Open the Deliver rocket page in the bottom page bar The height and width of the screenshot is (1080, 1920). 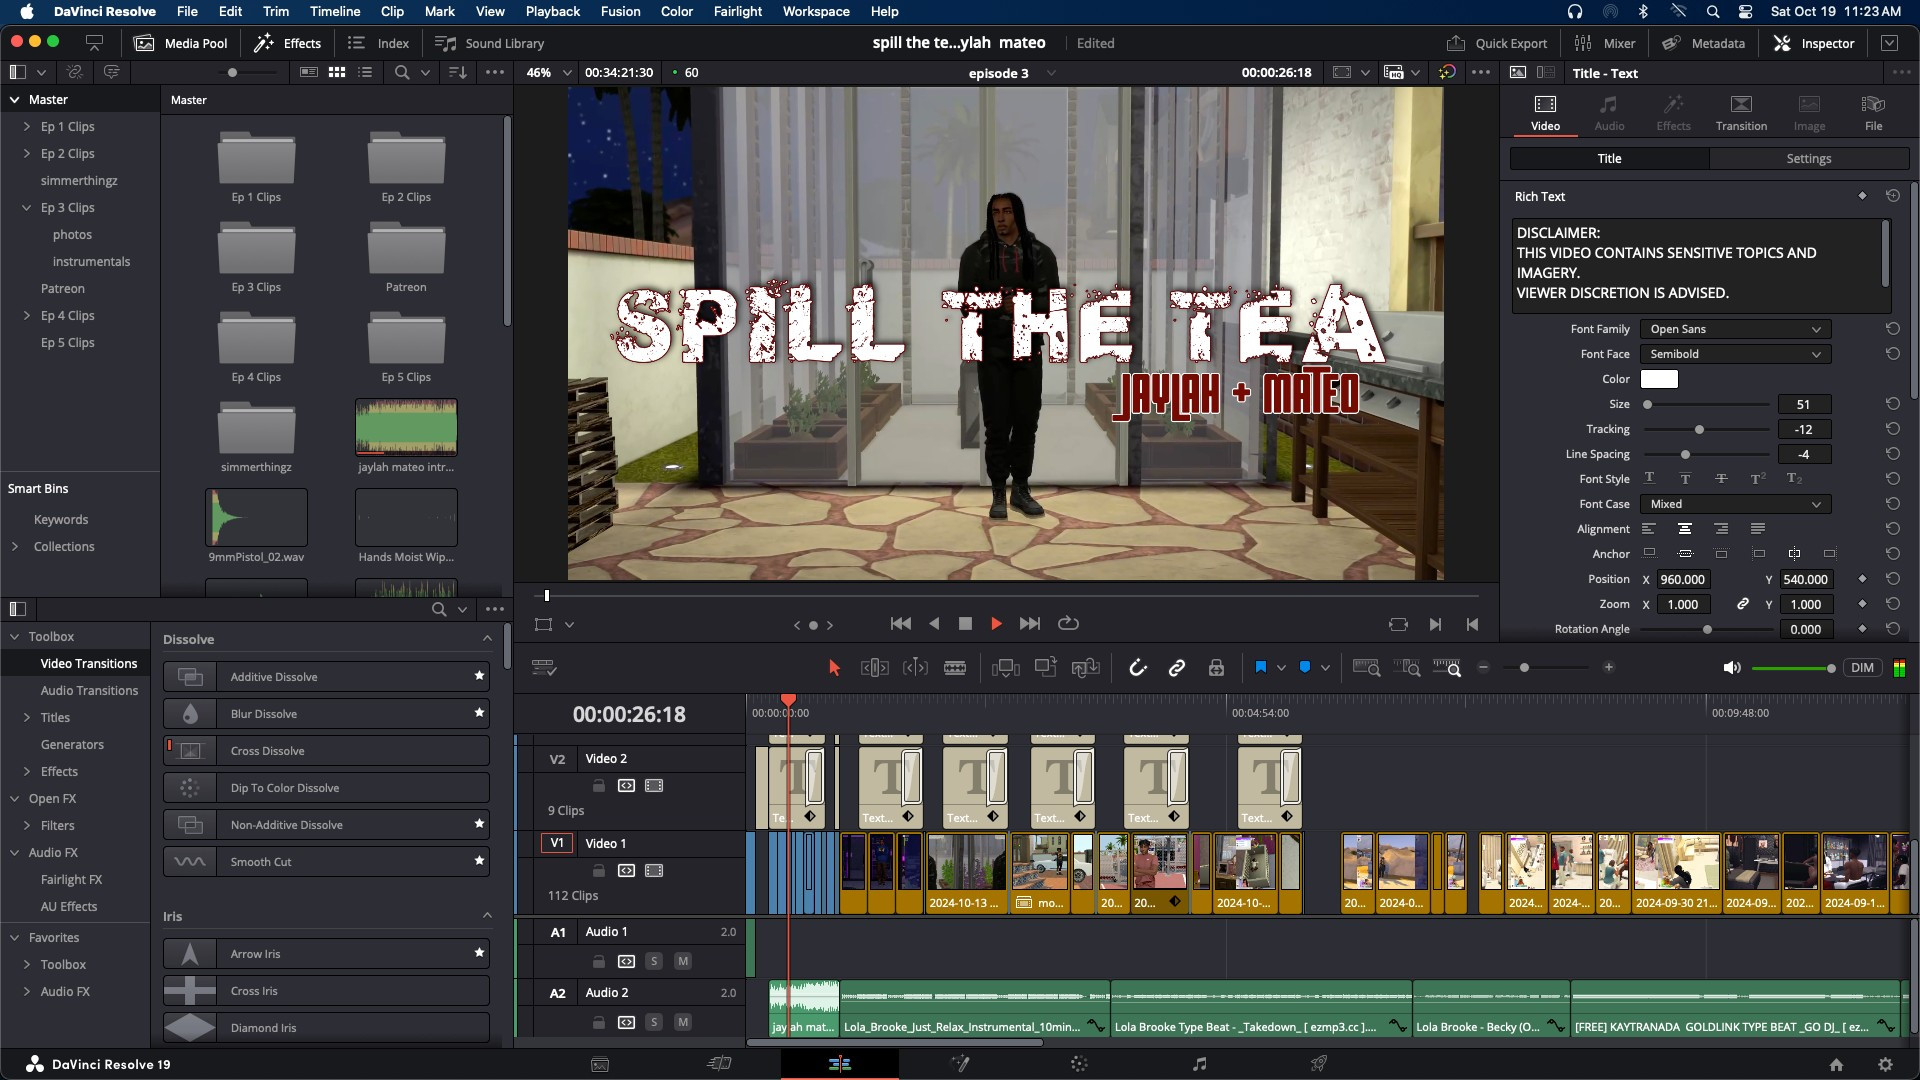1319,1064
